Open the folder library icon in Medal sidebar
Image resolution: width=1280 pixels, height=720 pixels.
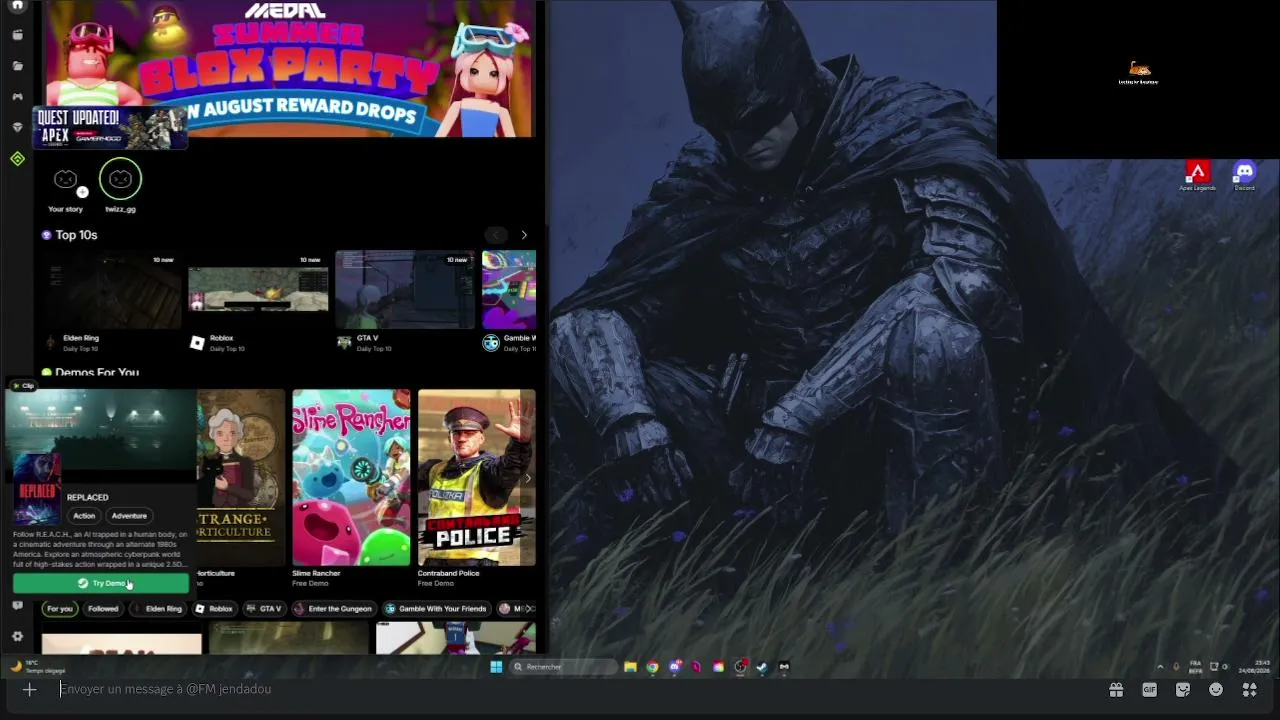tap(17, 66)
